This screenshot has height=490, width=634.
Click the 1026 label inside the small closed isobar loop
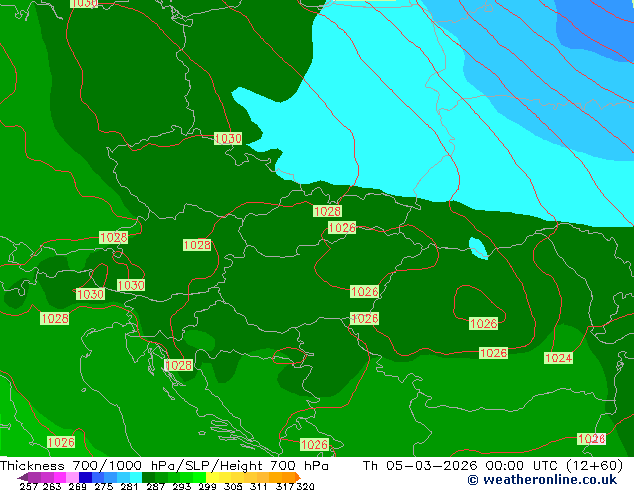[484, 323]
